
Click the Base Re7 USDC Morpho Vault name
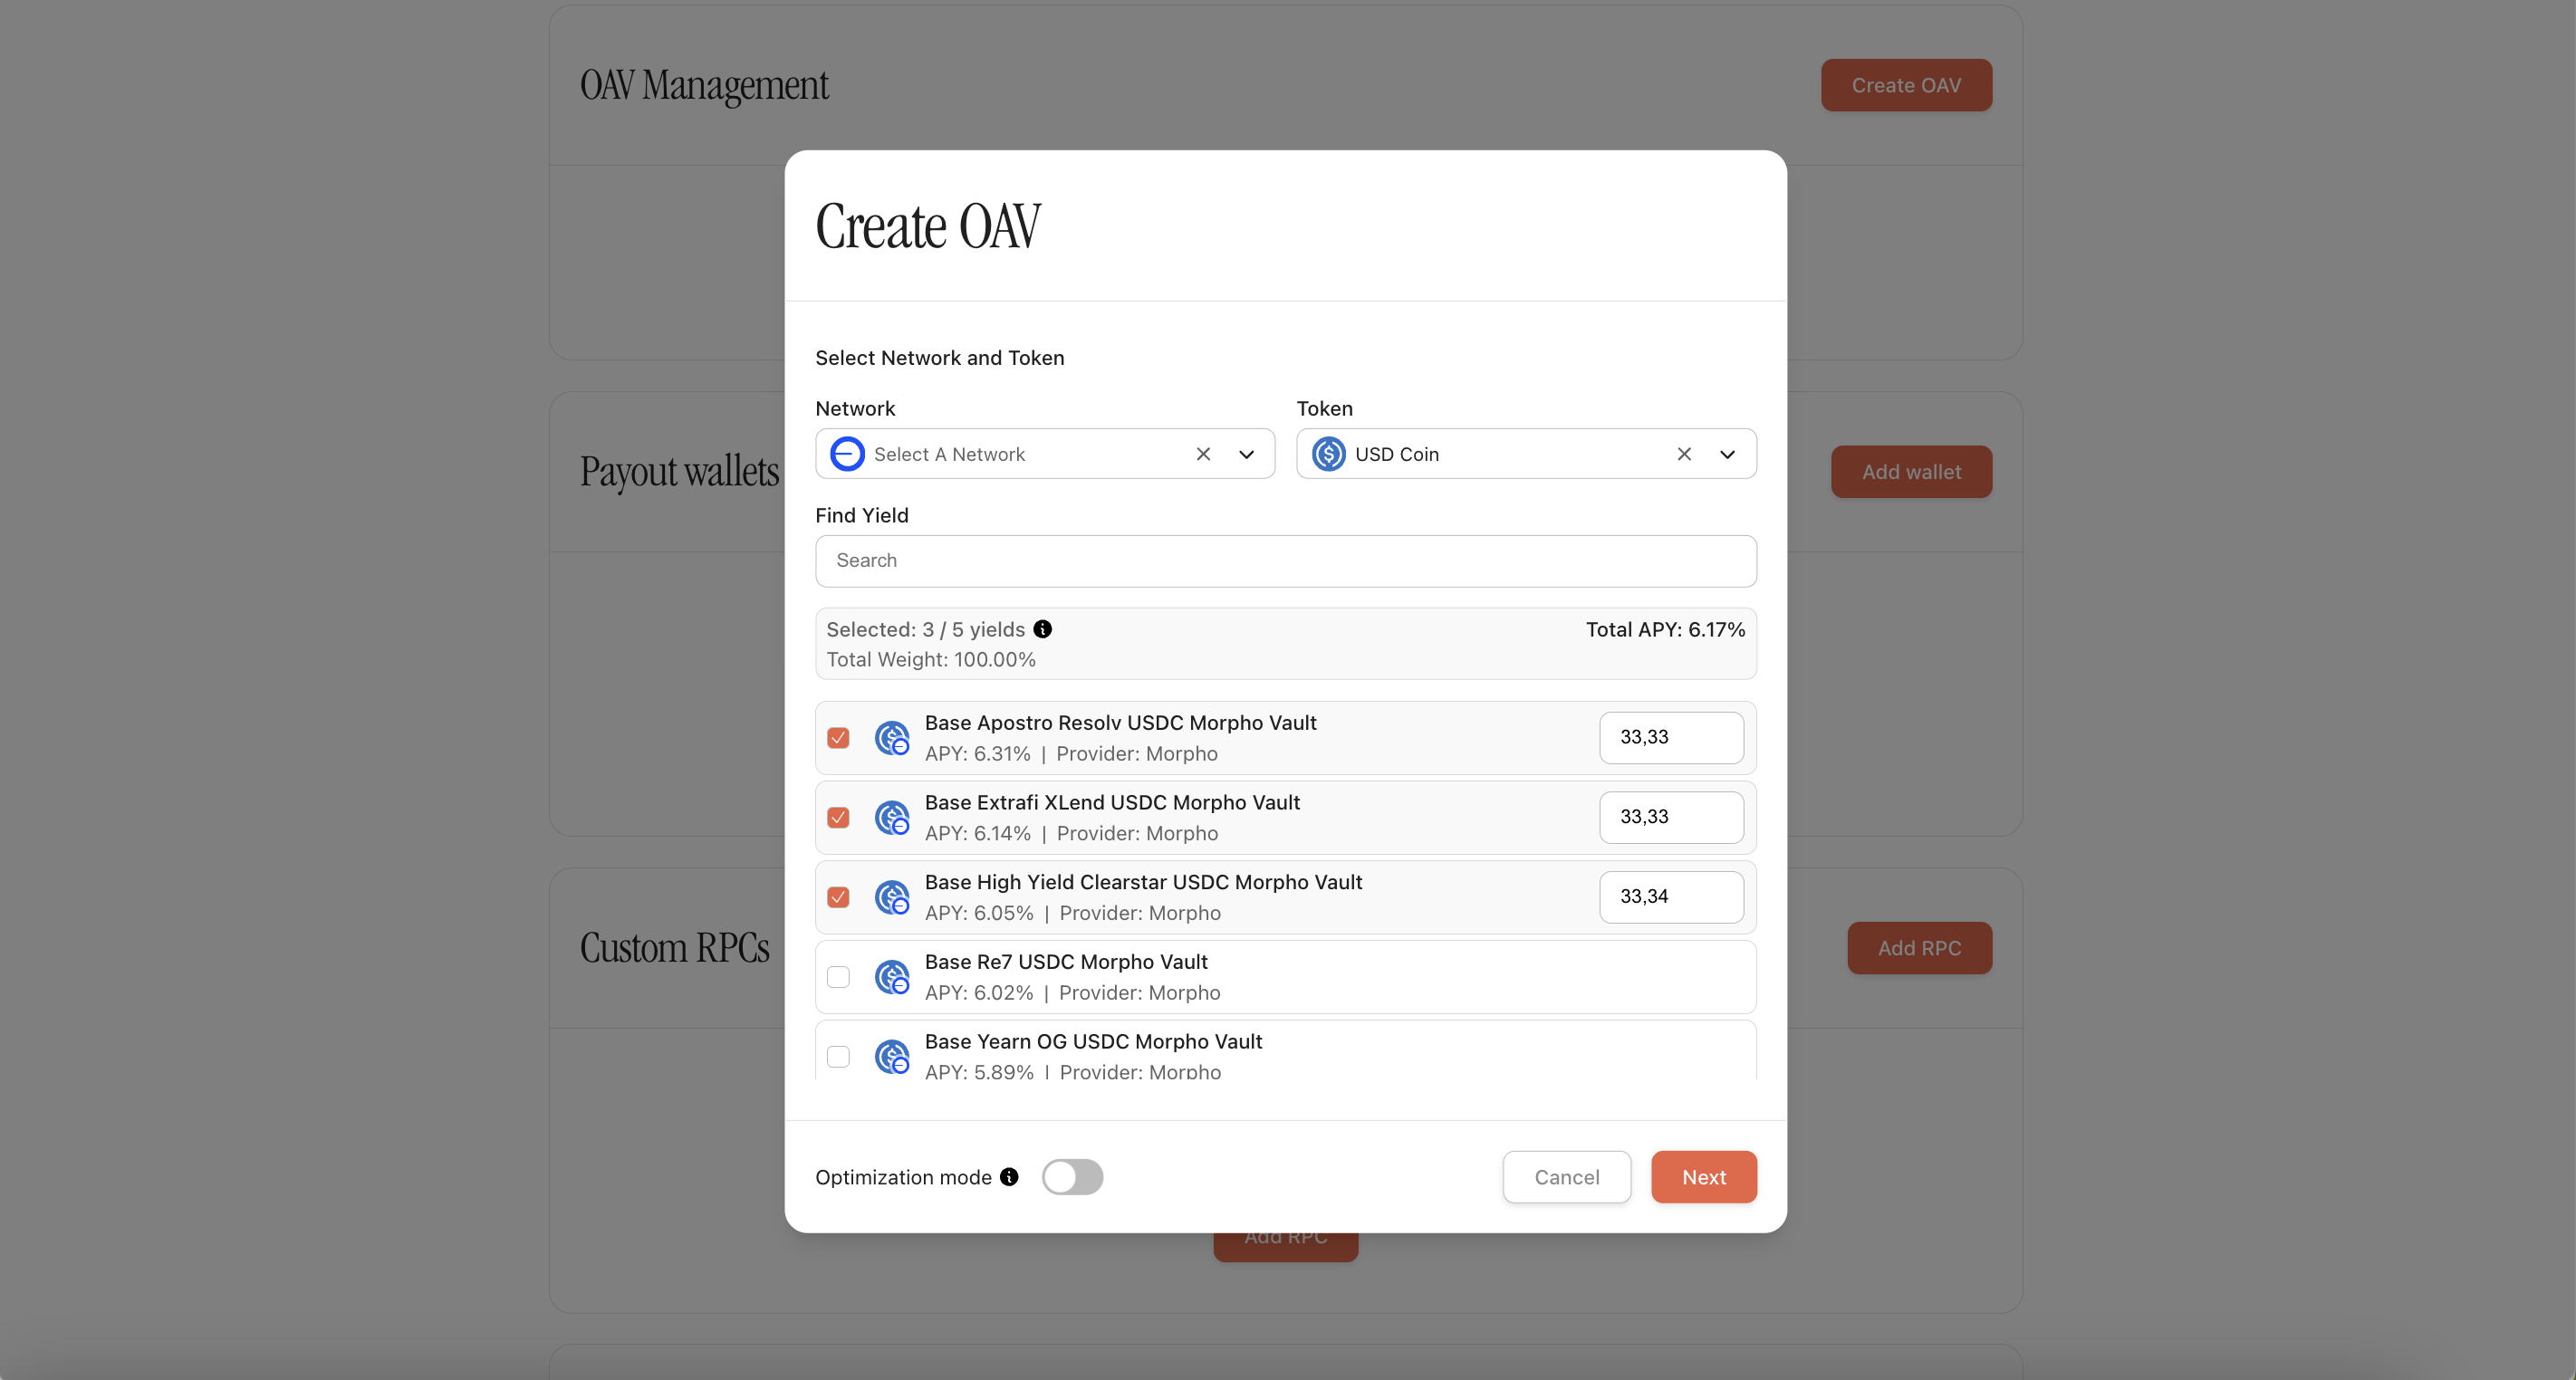click(x=1065, y=962)
